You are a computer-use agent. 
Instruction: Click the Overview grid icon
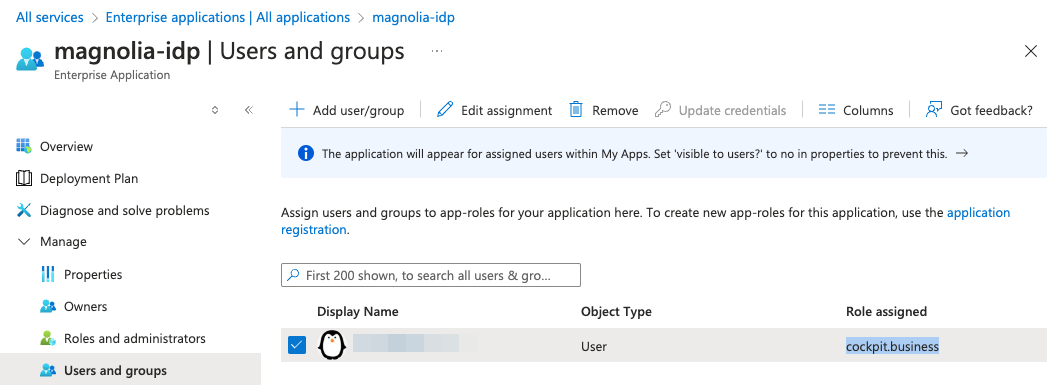coord(24,146)
